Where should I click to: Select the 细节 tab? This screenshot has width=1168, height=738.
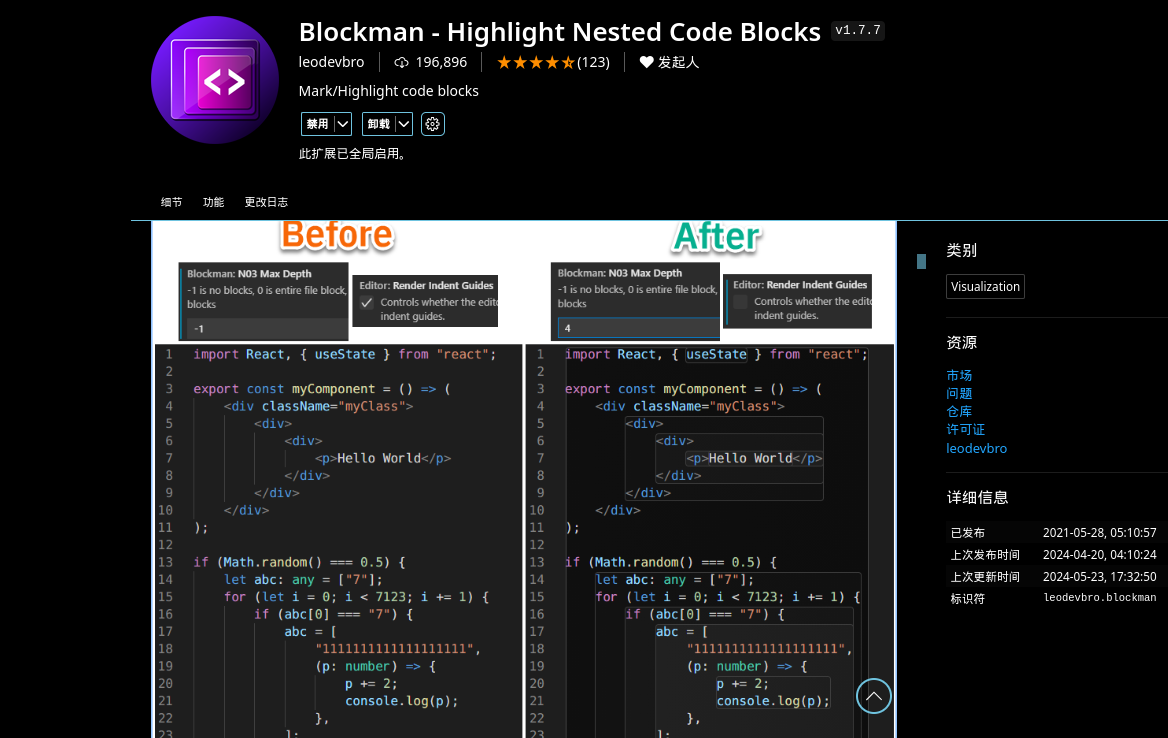click(x=171, y=201)
